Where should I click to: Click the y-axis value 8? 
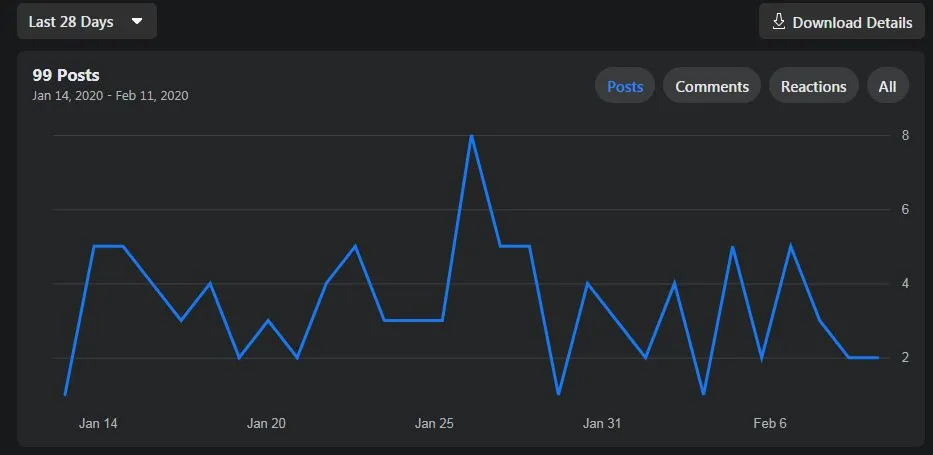click(x=905, y=136)
